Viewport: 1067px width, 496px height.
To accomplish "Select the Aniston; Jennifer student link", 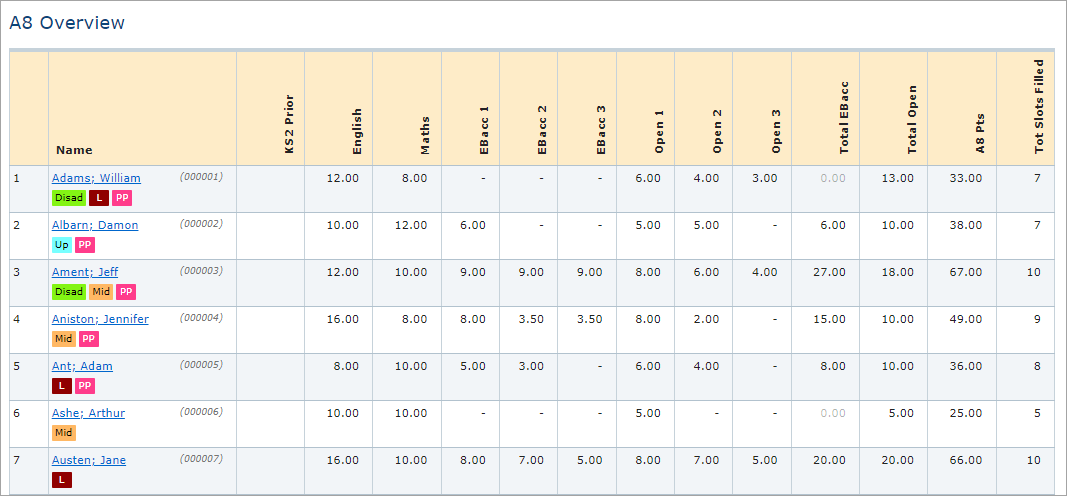I will [x=100, y=319].
